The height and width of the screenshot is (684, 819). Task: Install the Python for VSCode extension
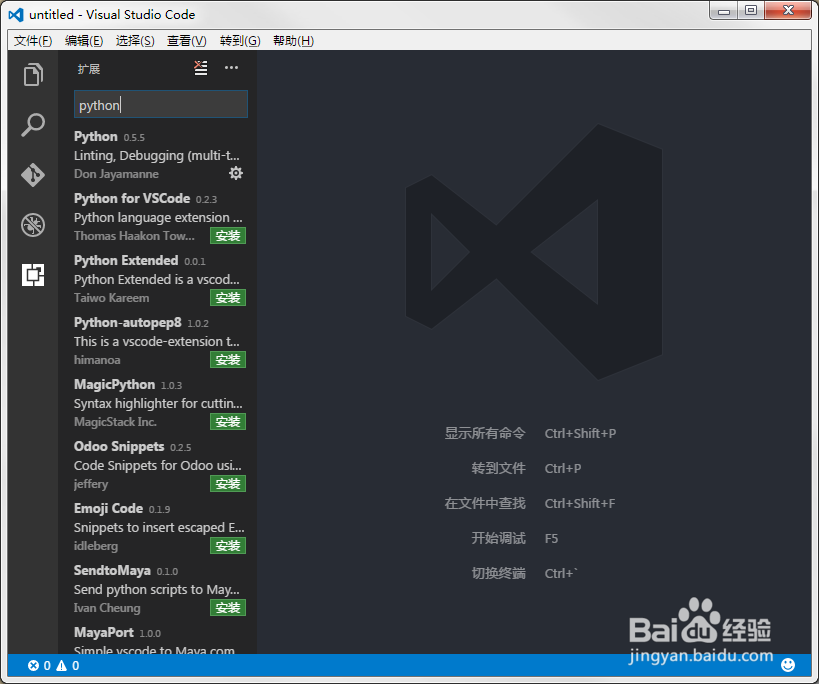coord(228,235)
